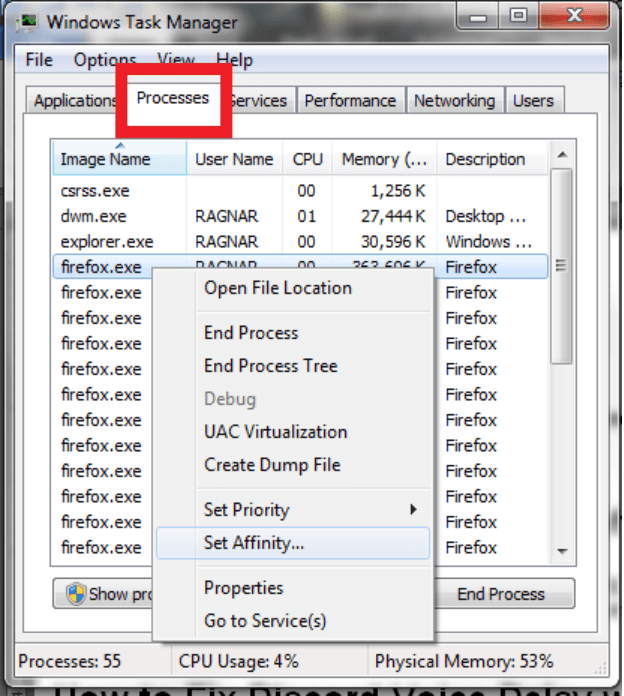Screen dimensions: 624x696
Task: Click the shield icon on Show processes button
Action: click(75, 594)
